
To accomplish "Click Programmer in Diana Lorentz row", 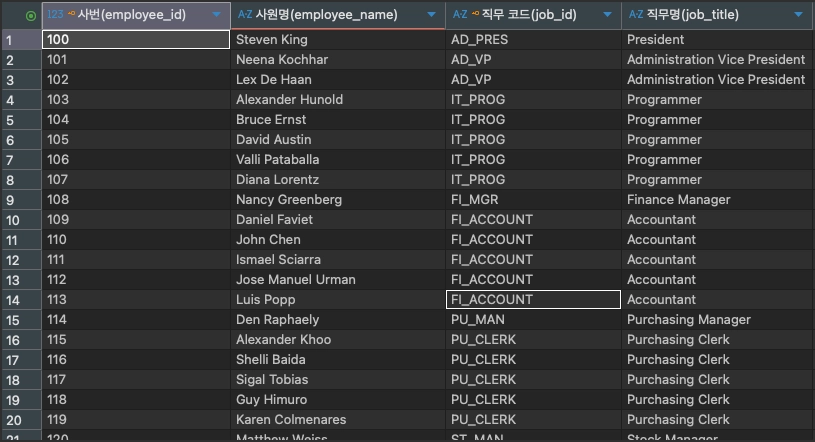I will [717, 180].
